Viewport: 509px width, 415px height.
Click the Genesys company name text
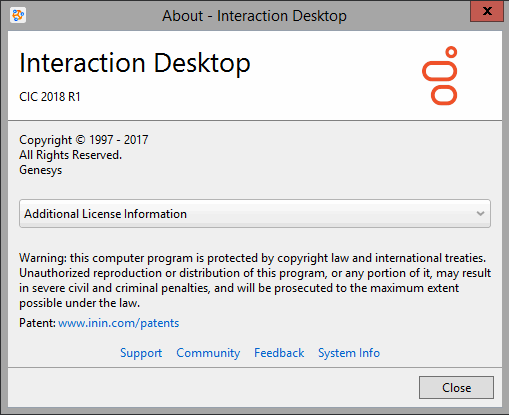click(x=41, y=170)
